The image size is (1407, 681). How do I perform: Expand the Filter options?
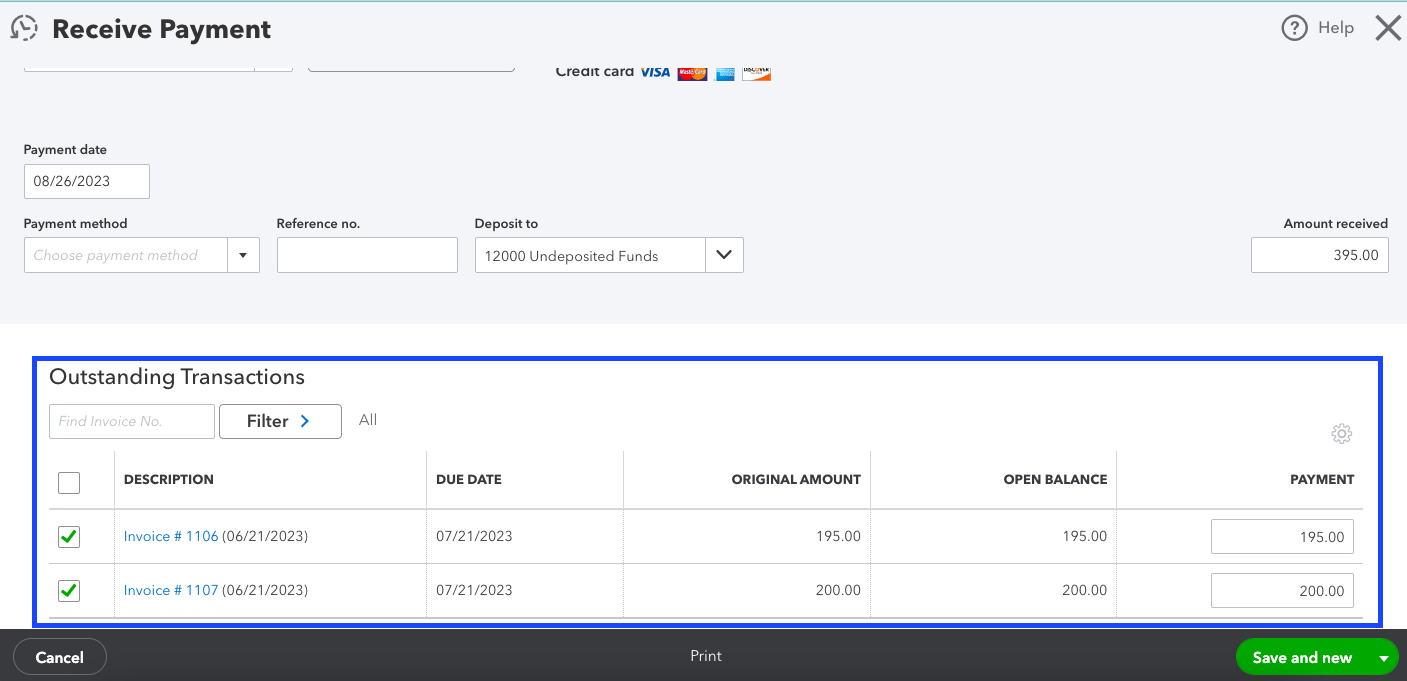(x=280, y=421)
